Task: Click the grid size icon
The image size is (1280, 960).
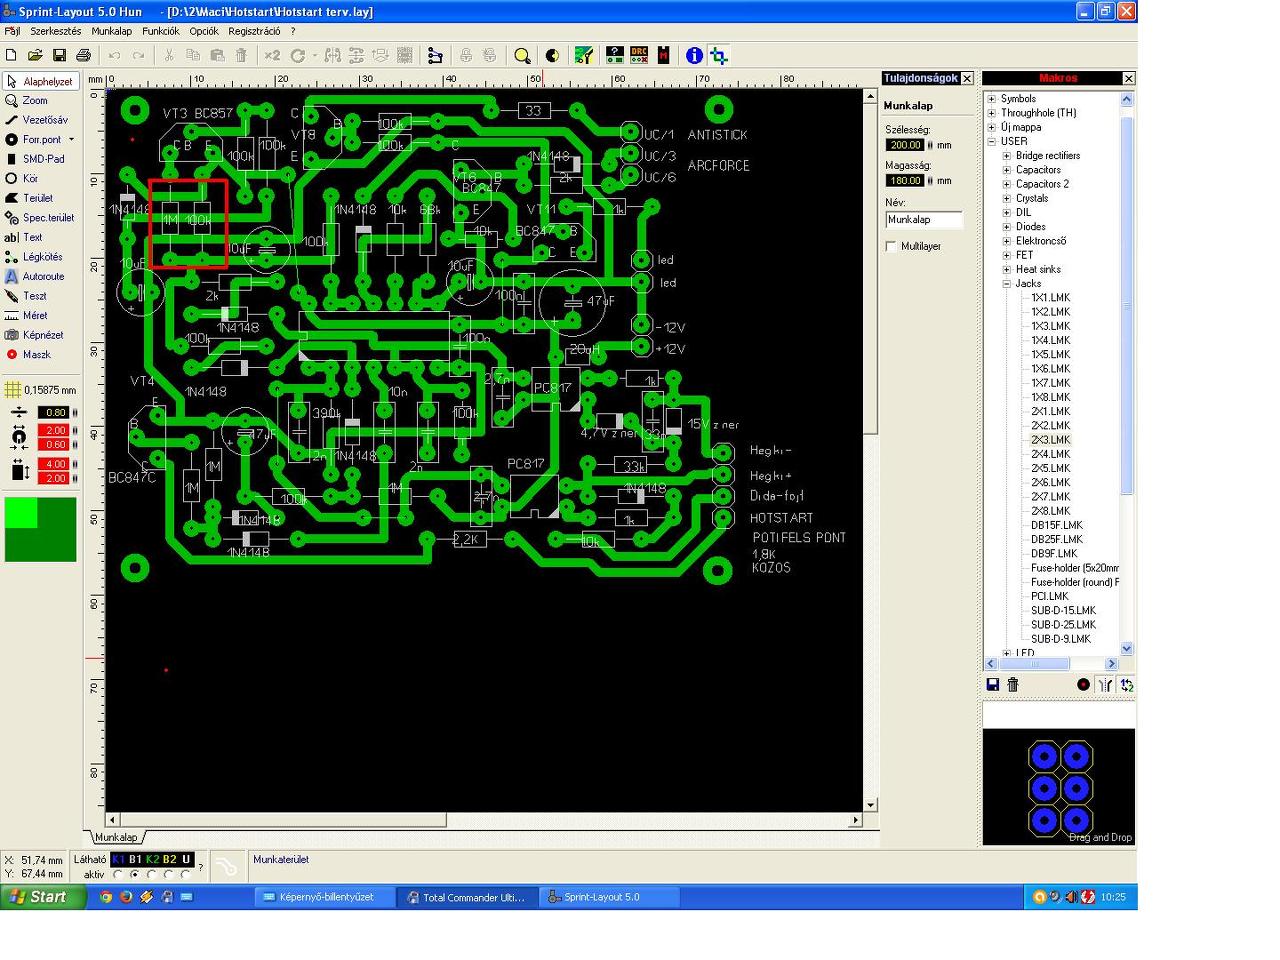Action: (x=13, y=390)
